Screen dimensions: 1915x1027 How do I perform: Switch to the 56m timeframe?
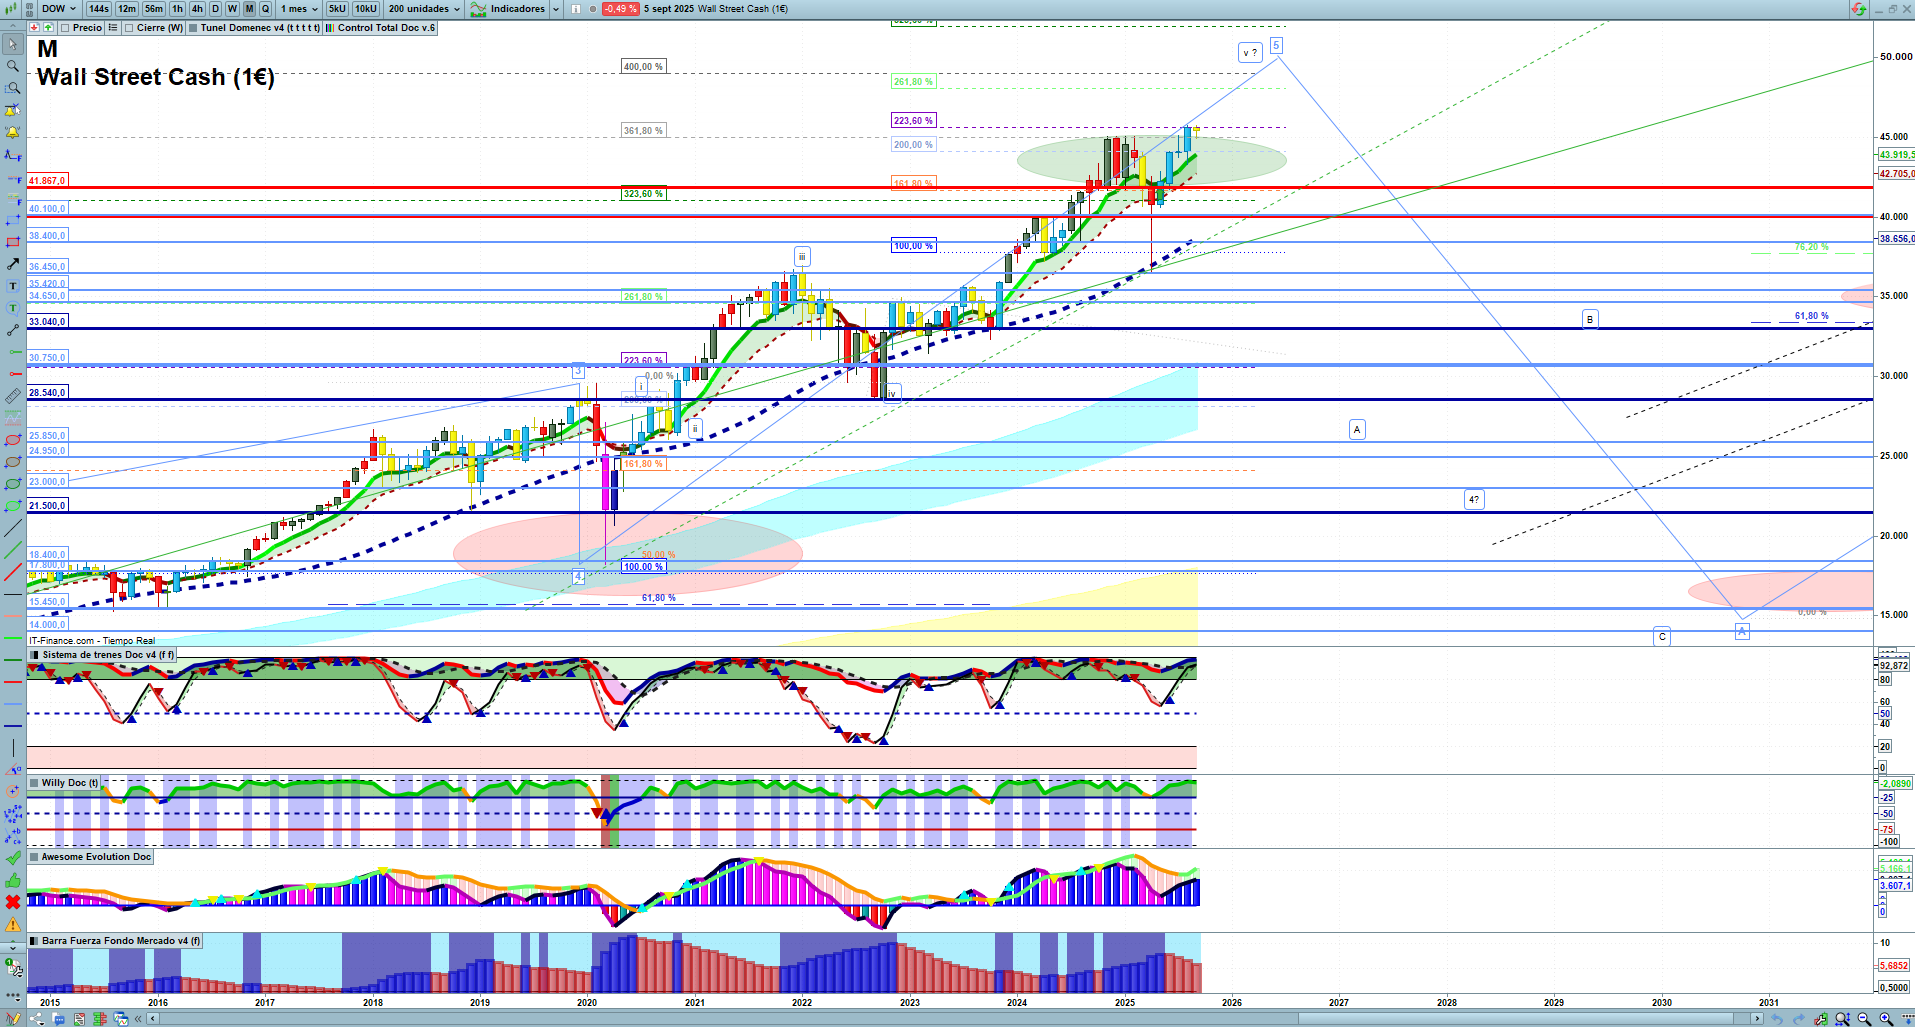coord(154,9)
